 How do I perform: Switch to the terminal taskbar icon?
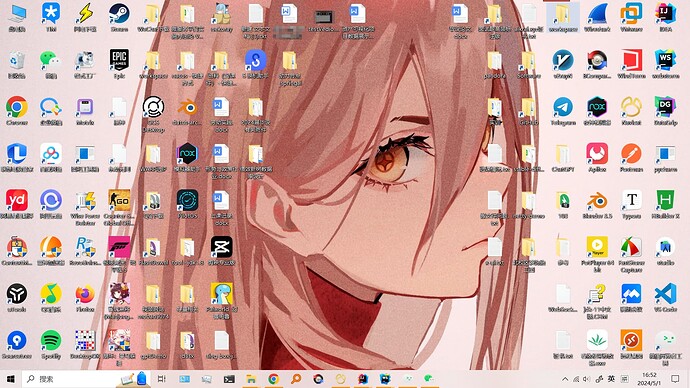point(229,379)
